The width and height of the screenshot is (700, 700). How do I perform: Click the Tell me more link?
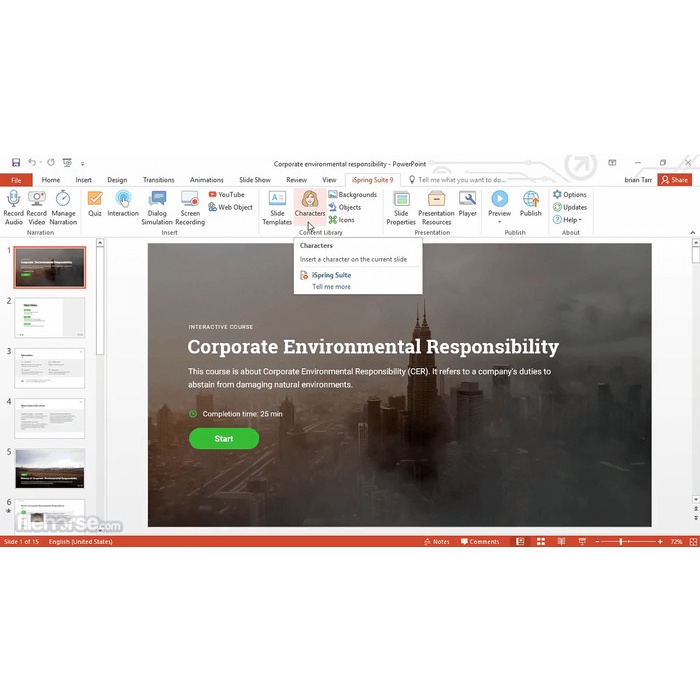331,287
